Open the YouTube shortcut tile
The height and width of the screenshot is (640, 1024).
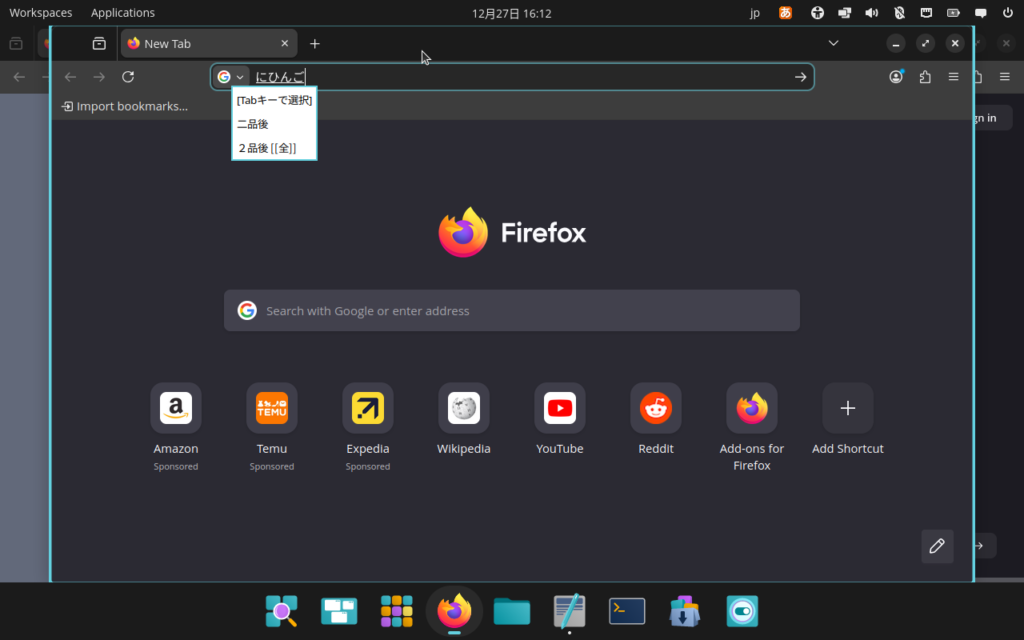point(560,408)
